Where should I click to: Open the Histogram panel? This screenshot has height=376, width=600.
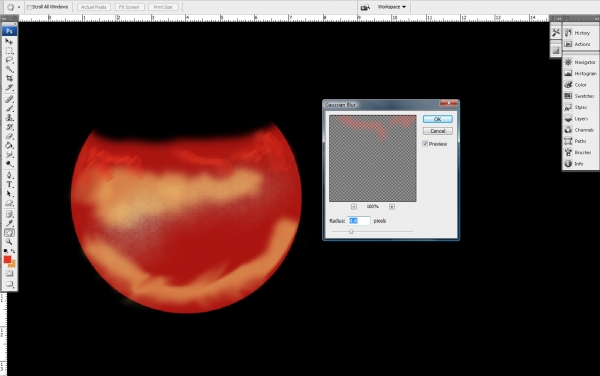point(580,73)
